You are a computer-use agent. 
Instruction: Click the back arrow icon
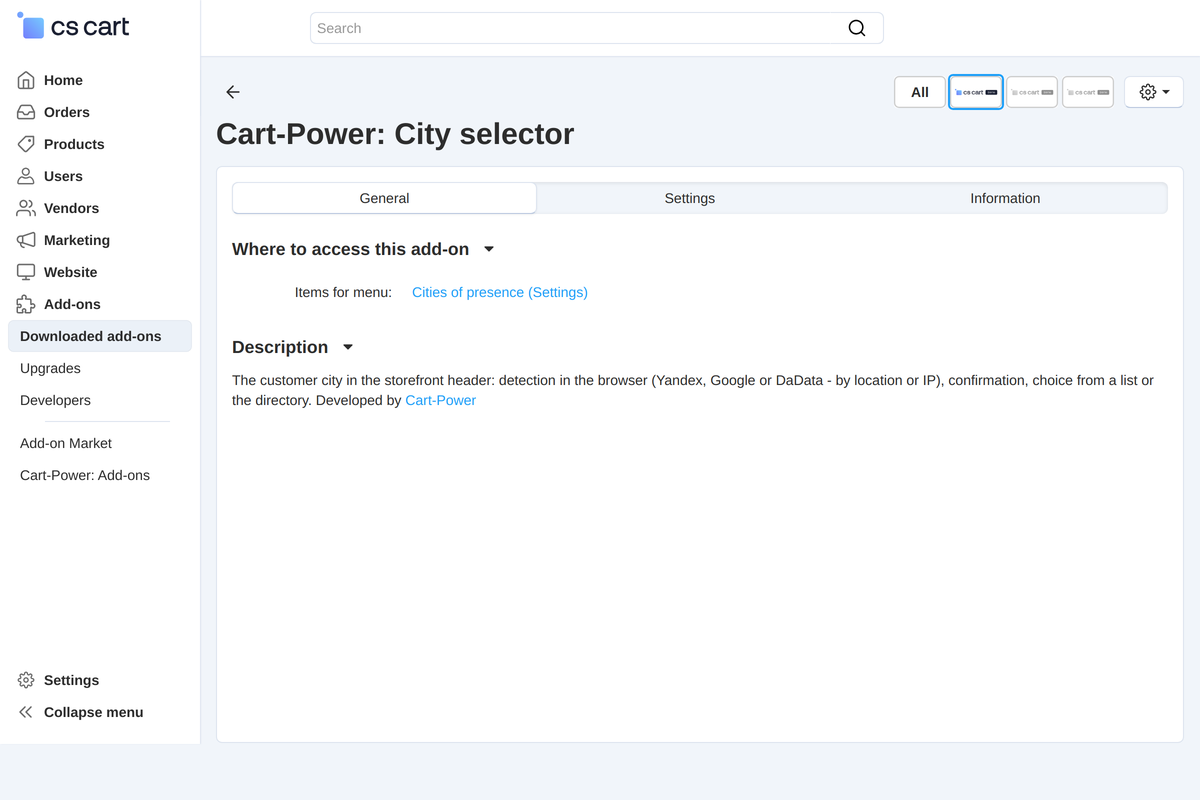click(233, 92)
